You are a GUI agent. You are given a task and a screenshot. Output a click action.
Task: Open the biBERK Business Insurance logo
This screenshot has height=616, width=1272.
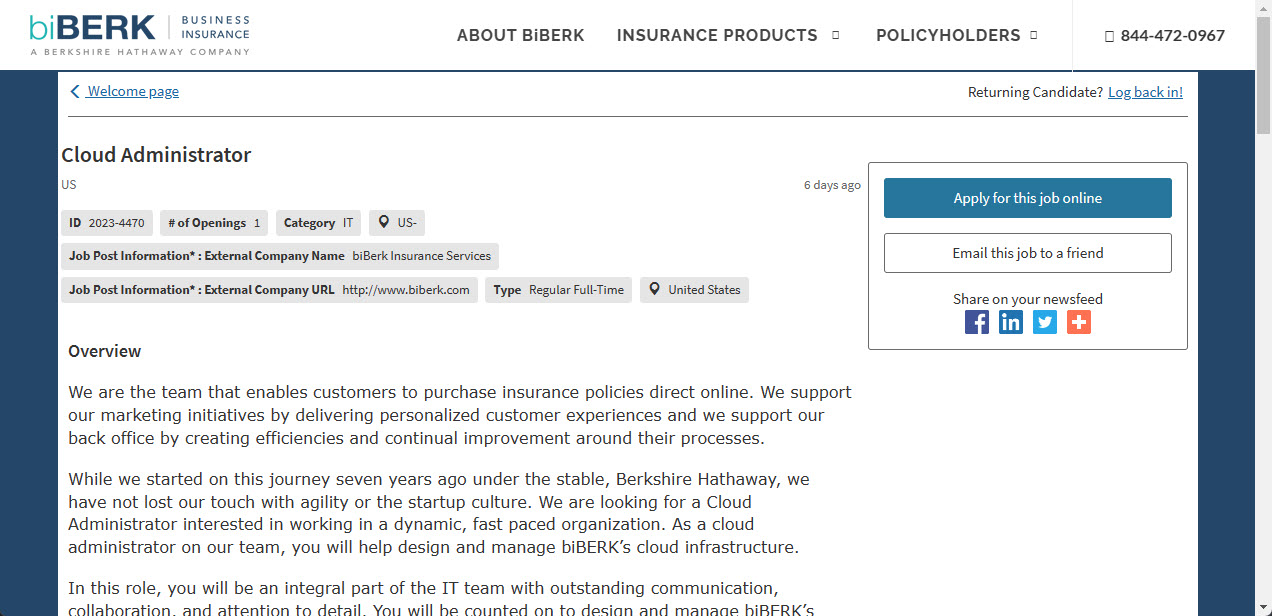(x=140, y=34)
